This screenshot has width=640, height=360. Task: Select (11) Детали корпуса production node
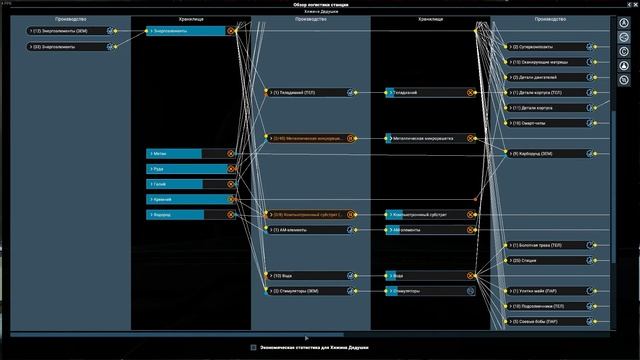click(549, 108)
